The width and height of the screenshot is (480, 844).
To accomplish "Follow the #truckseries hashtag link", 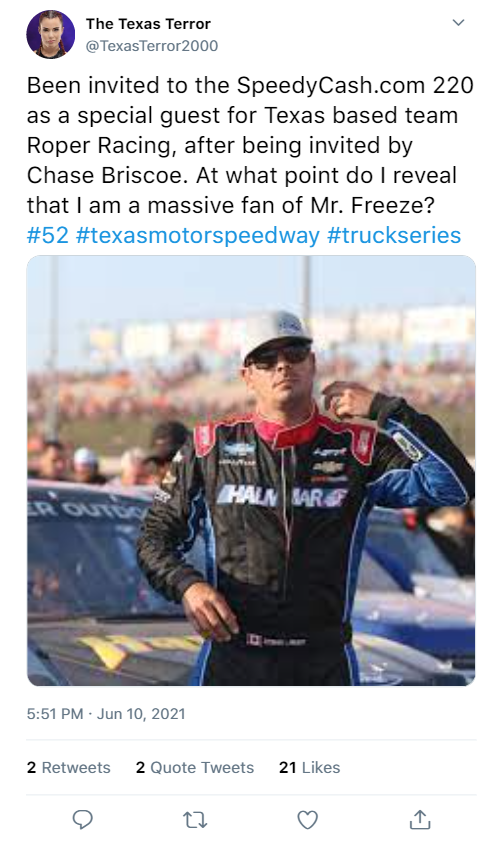I will [393, 235].
